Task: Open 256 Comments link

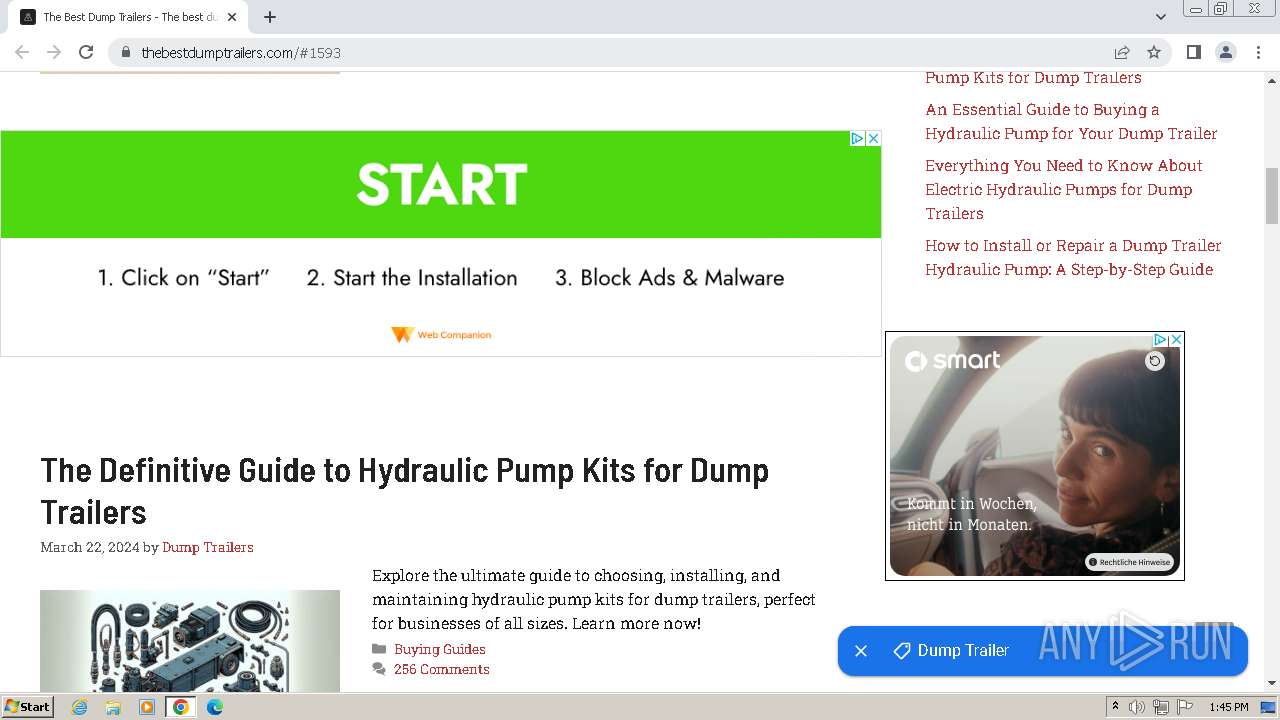Action: click(x=441, y=669)
